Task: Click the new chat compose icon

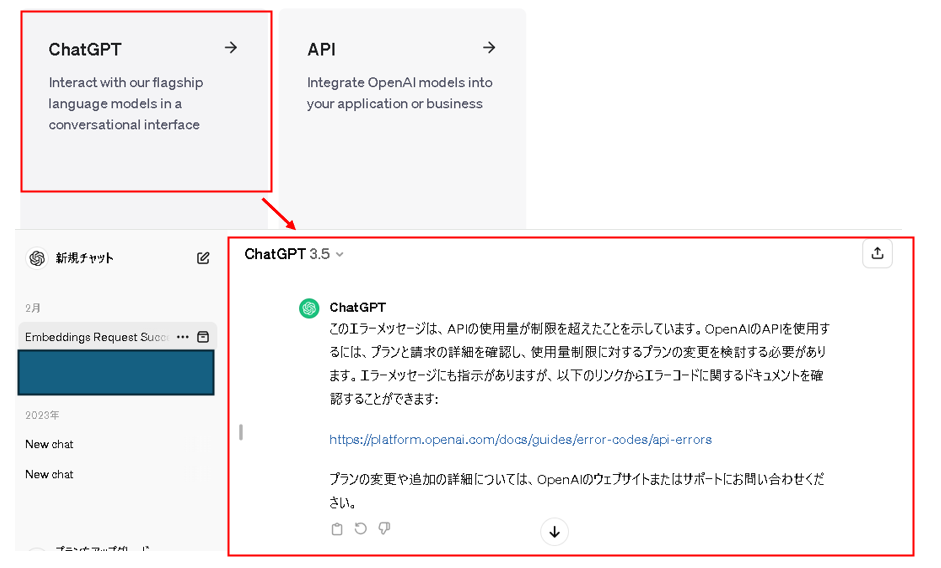Action: click(203, 258)
